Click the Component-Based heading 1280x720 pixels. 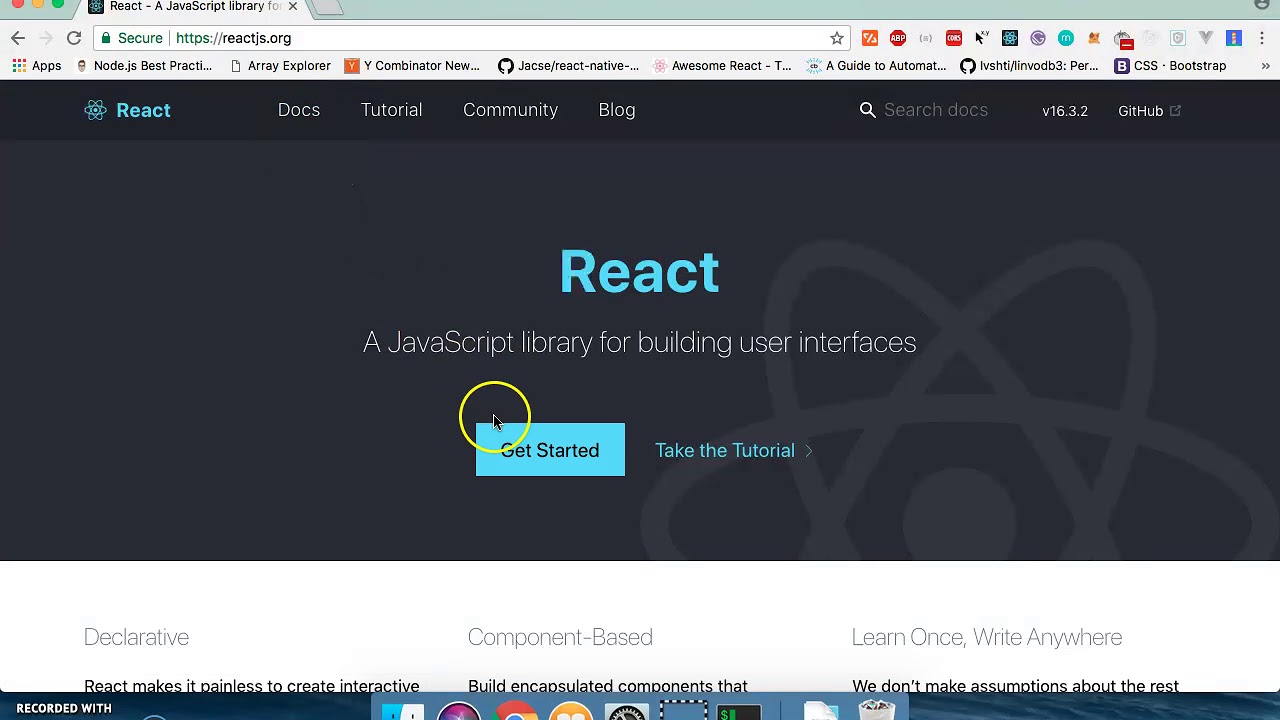[x=560, y=637]
